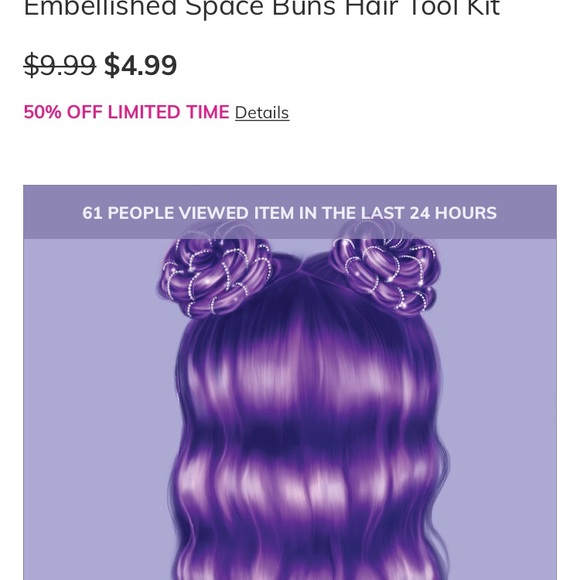Click the 61 people viewed item banner
This screenshot has width=580, height=580.
point(290,212)
